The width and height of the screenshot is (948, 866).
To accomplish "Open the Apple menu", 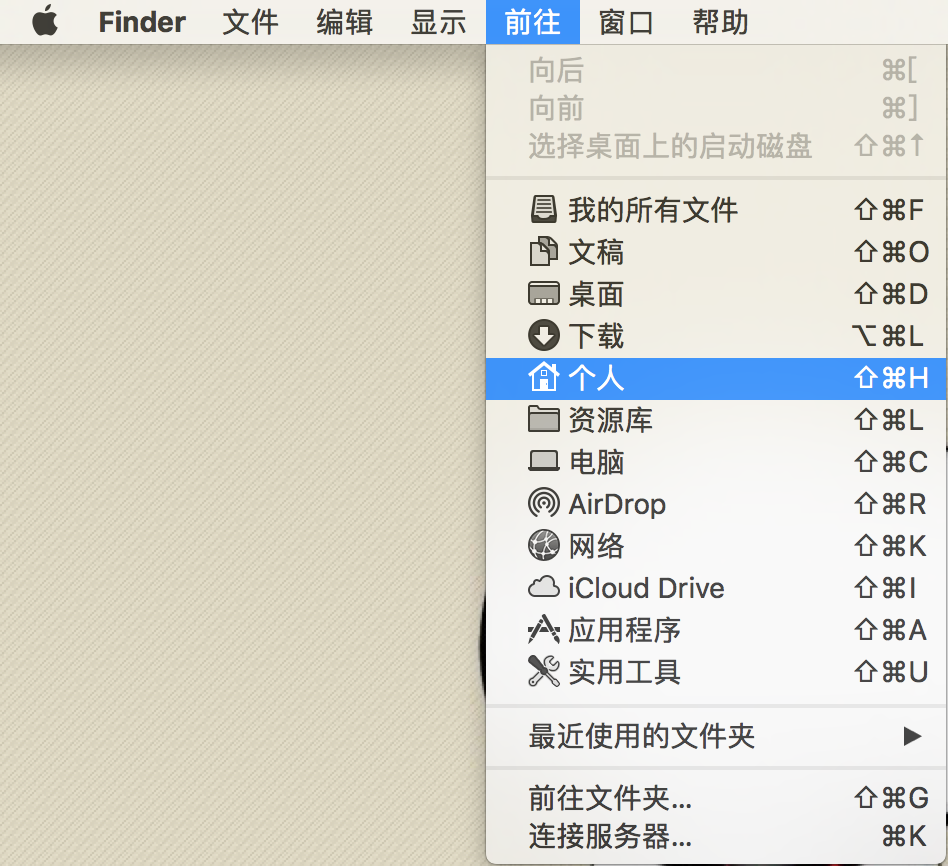I will coord(45,21).
